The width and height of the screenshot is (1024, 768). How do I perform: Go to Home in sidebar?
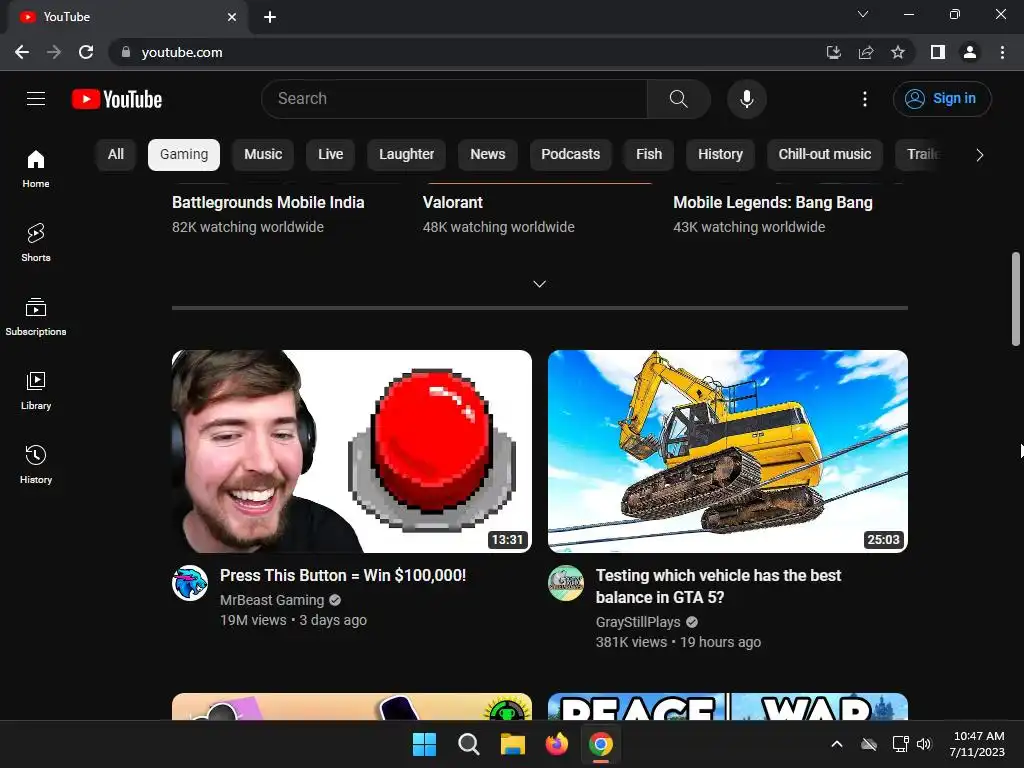pyautogui.click(x=36, y=168)
